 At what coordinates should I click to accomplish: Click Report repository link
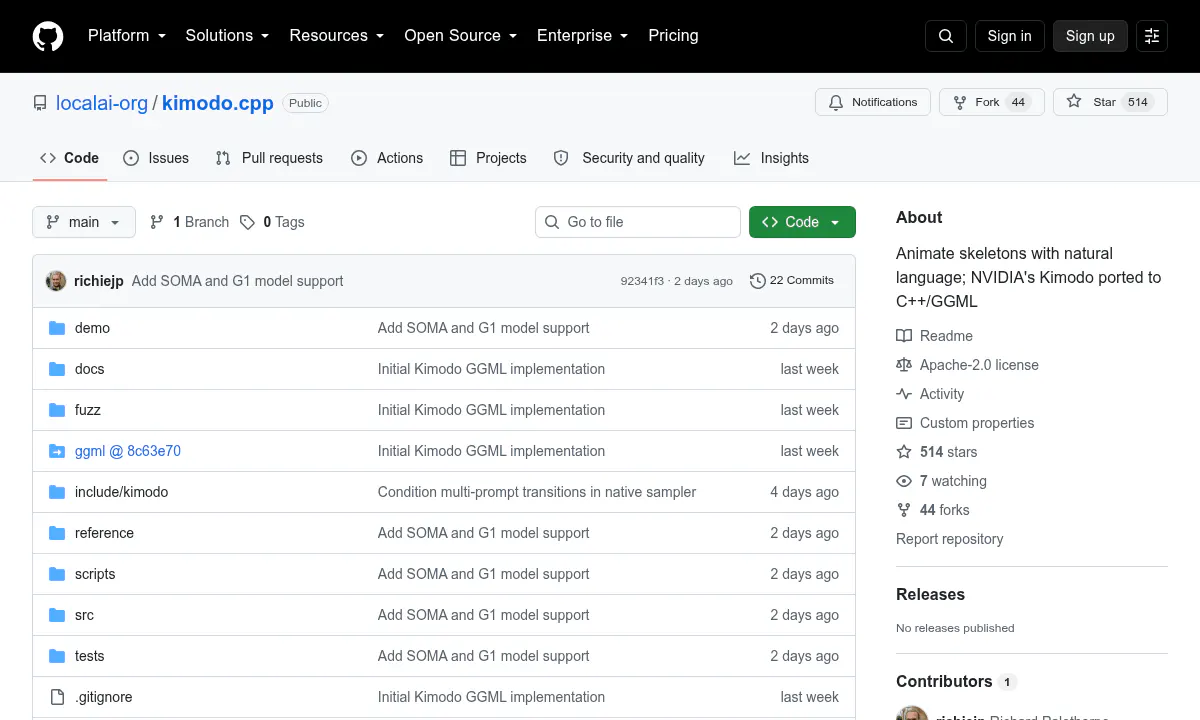(x=949, y=539)
